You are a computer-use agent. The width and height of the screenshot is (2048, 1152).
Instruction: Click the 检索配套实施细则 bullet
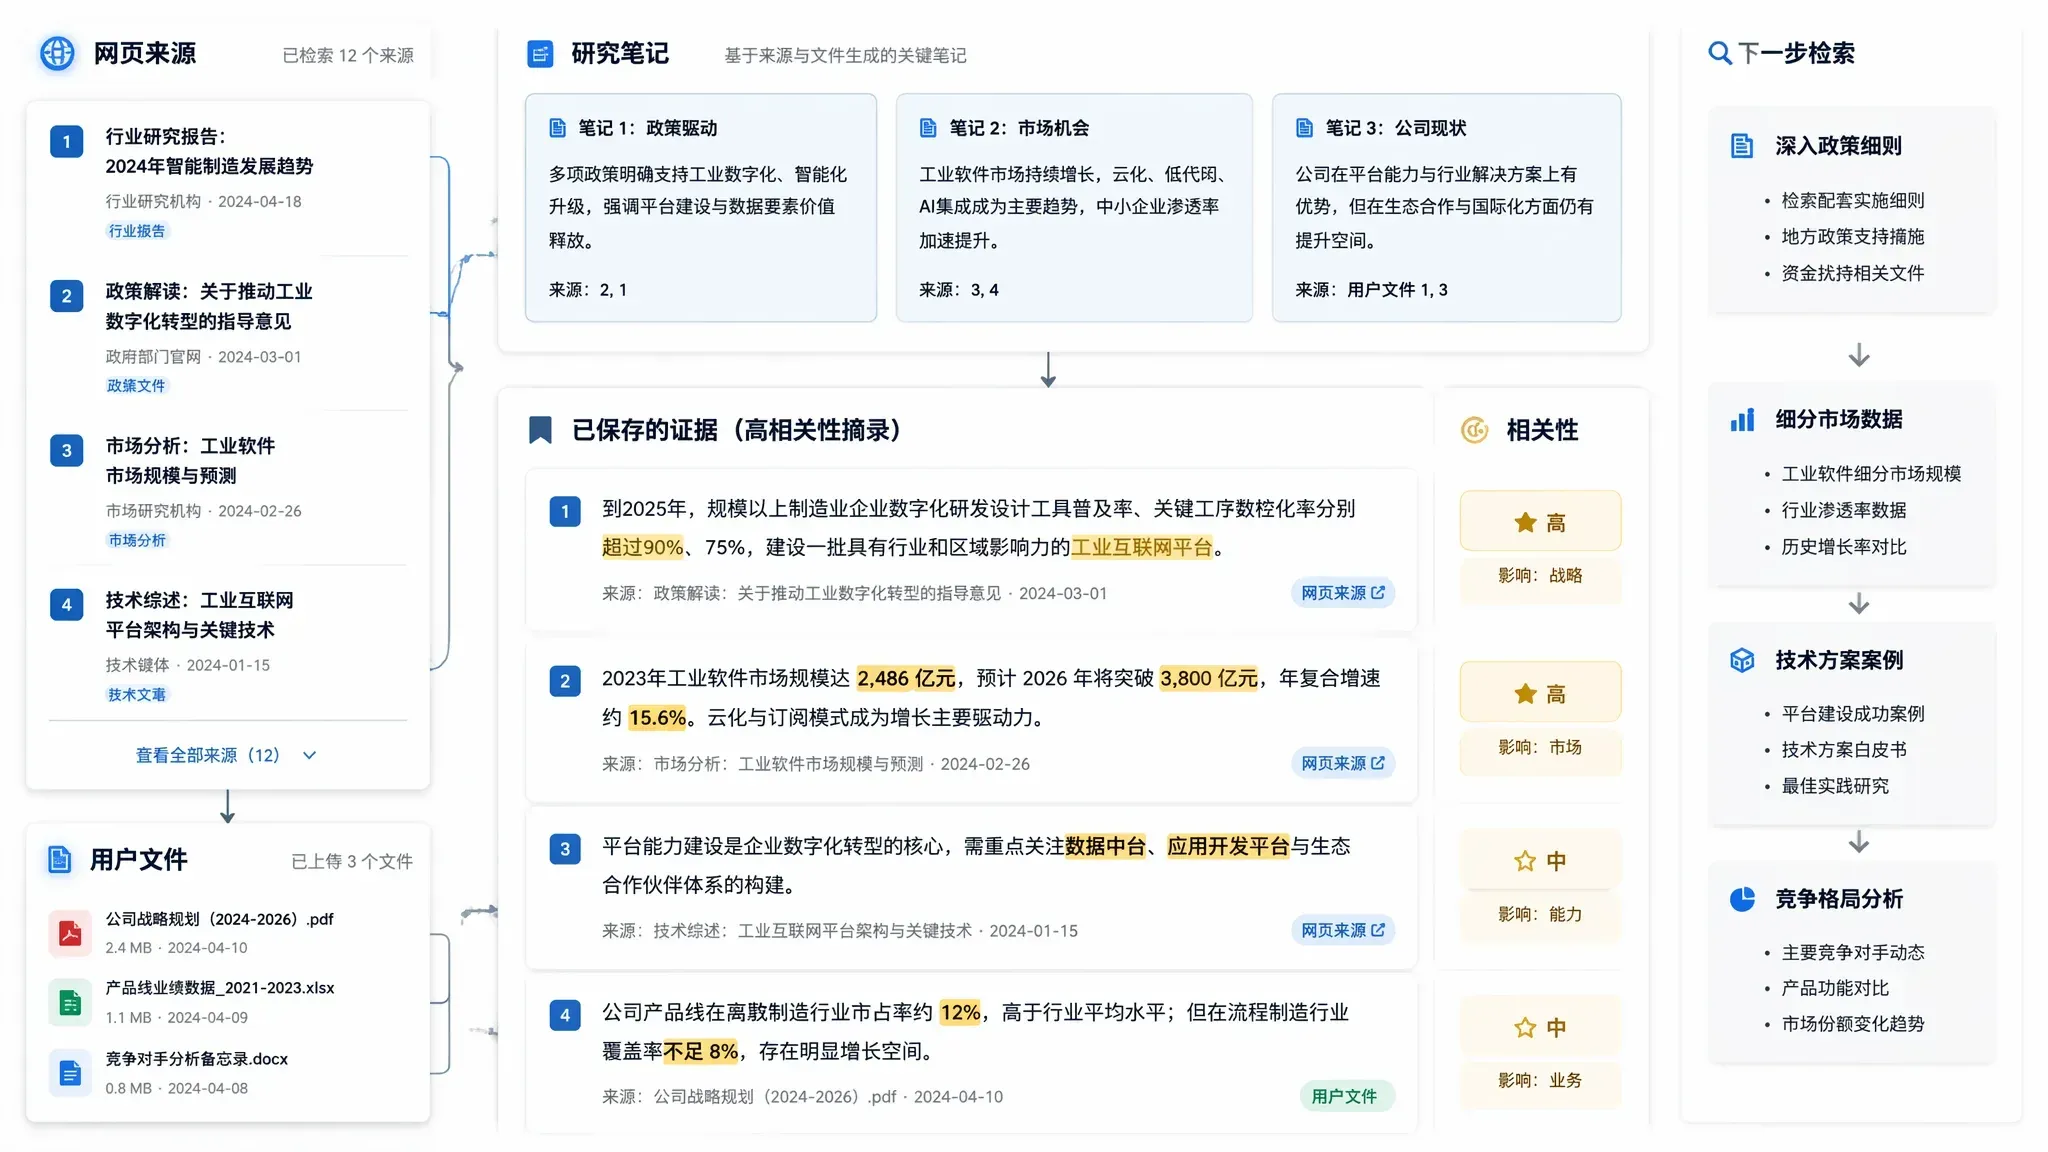1852,200
